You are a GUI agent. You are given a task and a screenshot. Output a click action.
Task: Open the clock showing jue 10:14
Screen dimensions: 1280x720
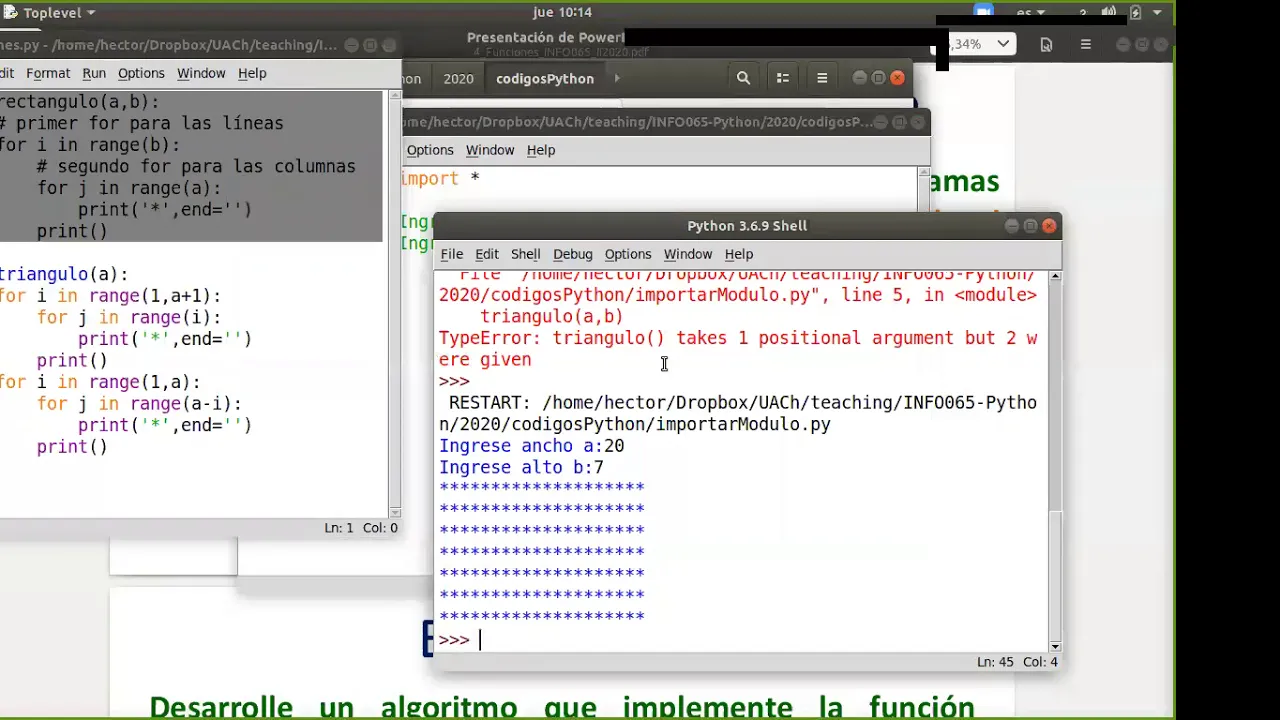(563, 12)
